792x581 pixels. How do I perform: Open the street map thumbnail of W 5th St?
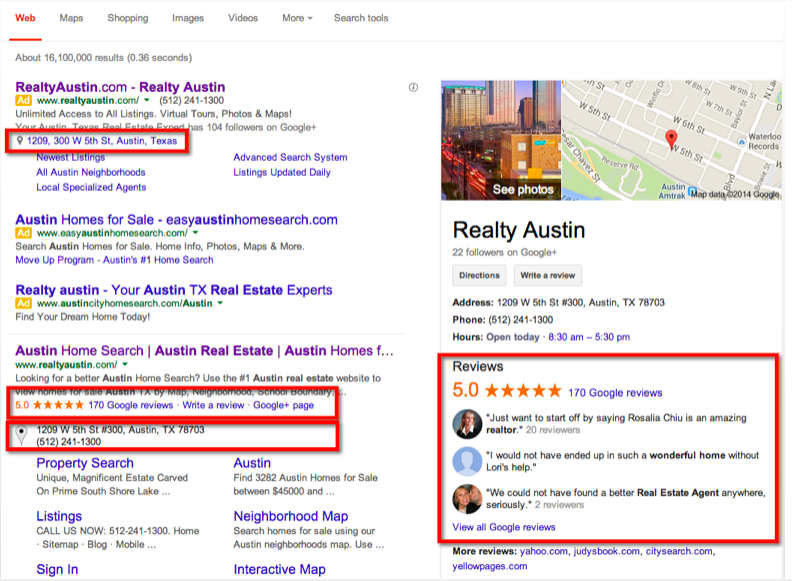click(x=672, y=140)
